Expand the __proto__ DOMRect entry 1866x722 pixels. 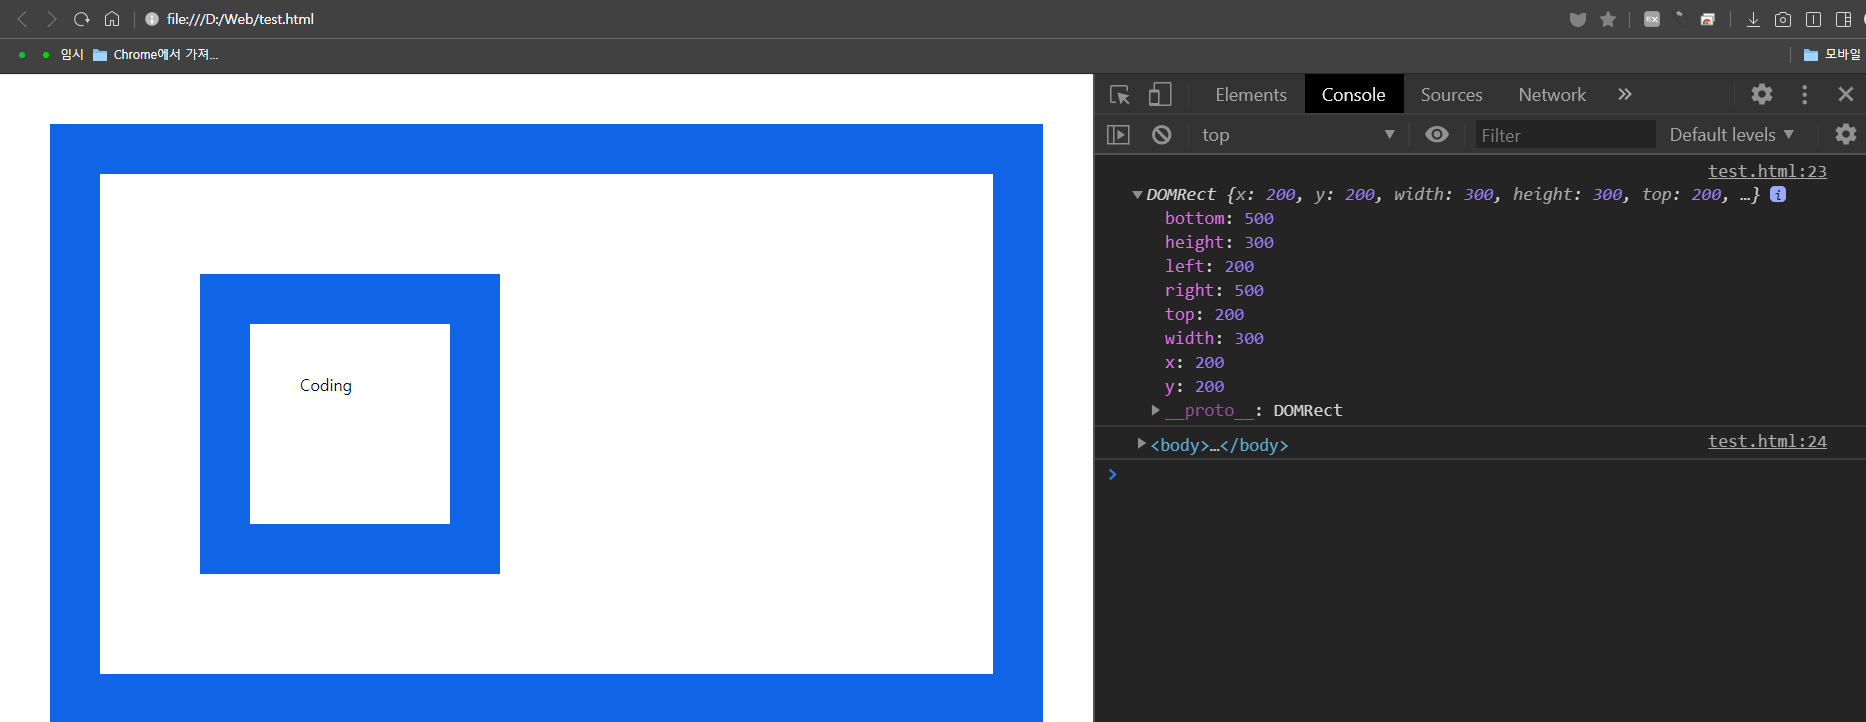click(x=1155, y=410)
